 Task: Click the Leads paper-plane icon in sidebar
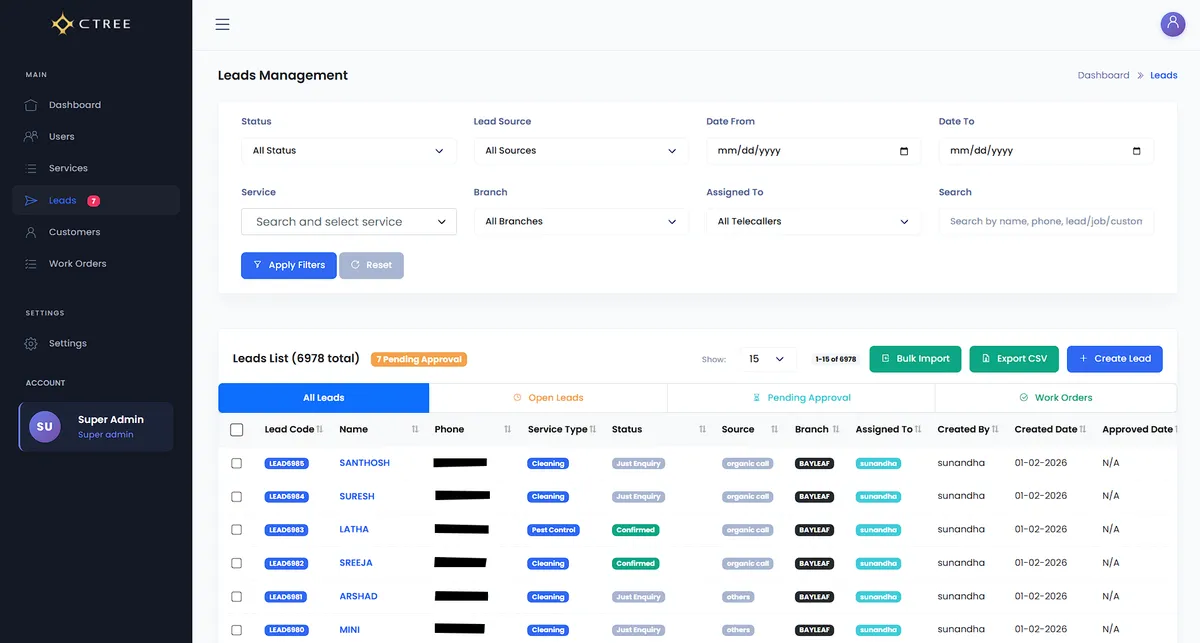point(31,200)
